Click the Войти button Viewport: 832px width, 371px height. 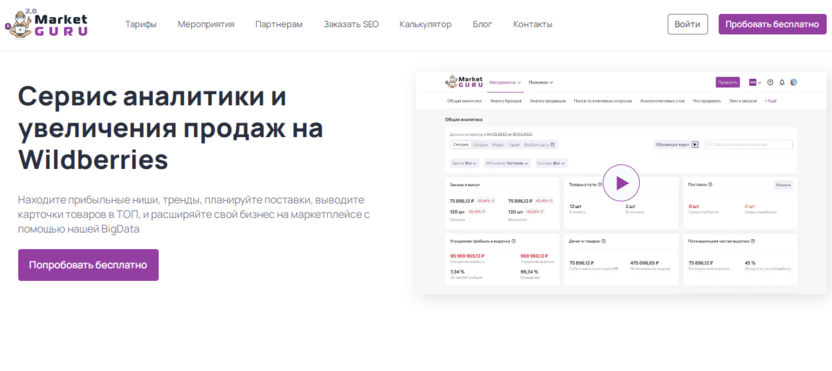click(x=687, y=24)
